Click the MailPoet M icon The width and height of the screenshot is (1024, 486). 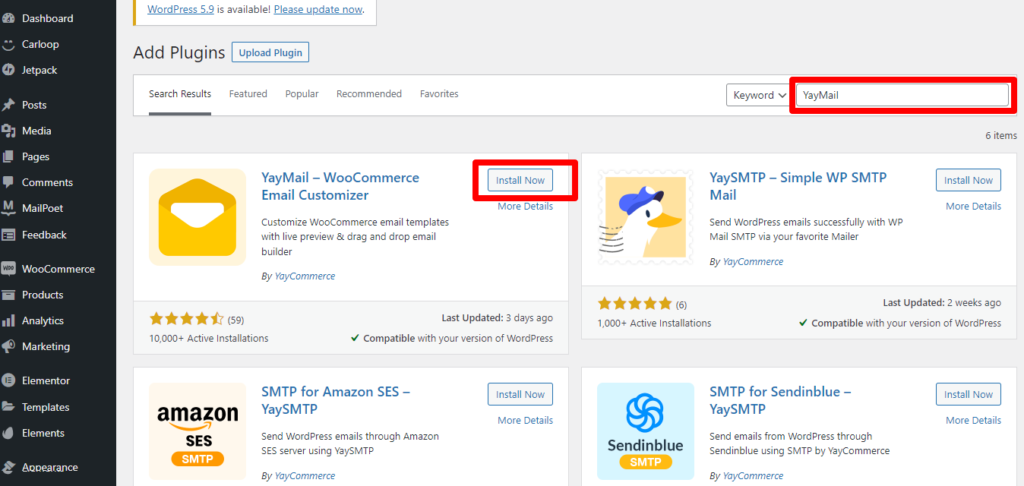[8, 208]
